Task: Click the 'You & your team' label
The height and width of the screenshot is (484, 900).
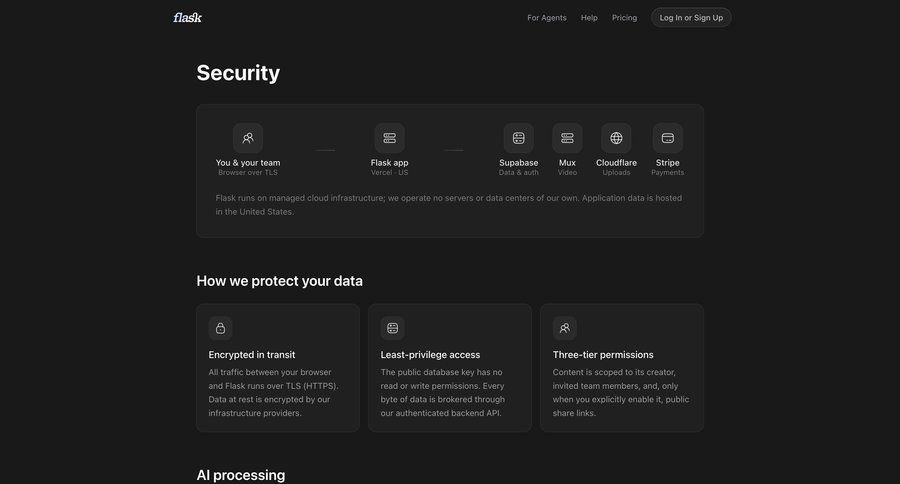Action: pos(248,163)
